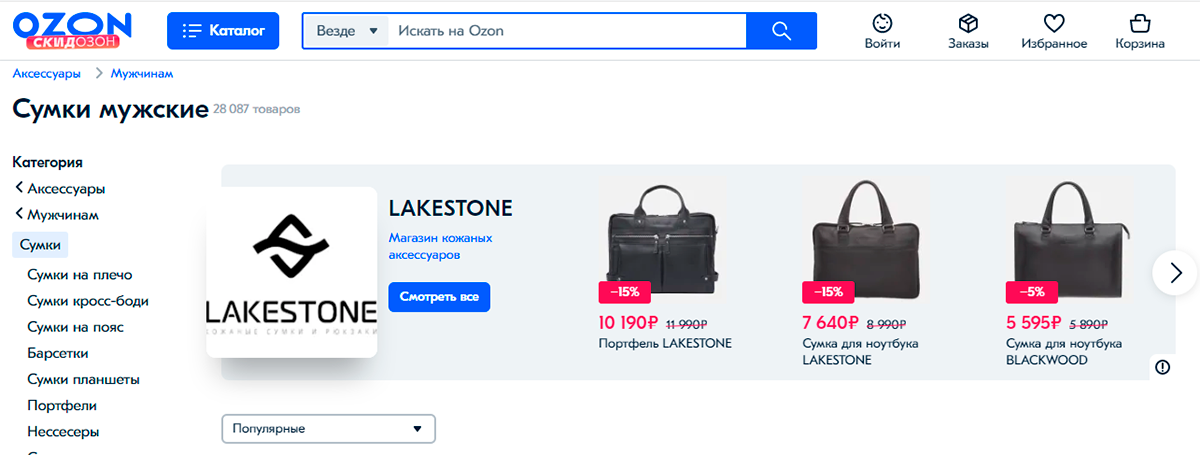Open Избранное heart icon
The width and height of the screenshot is (1200, 455).
1054,23
